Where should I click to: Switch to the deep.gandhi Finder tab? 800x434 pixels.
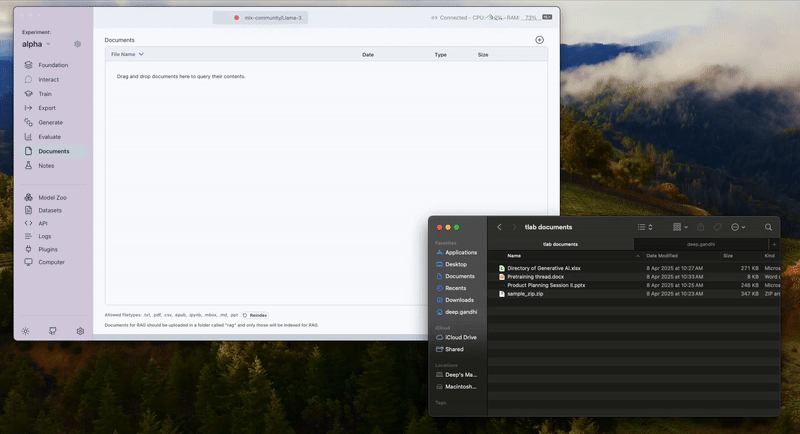click(x=699, y=244)
